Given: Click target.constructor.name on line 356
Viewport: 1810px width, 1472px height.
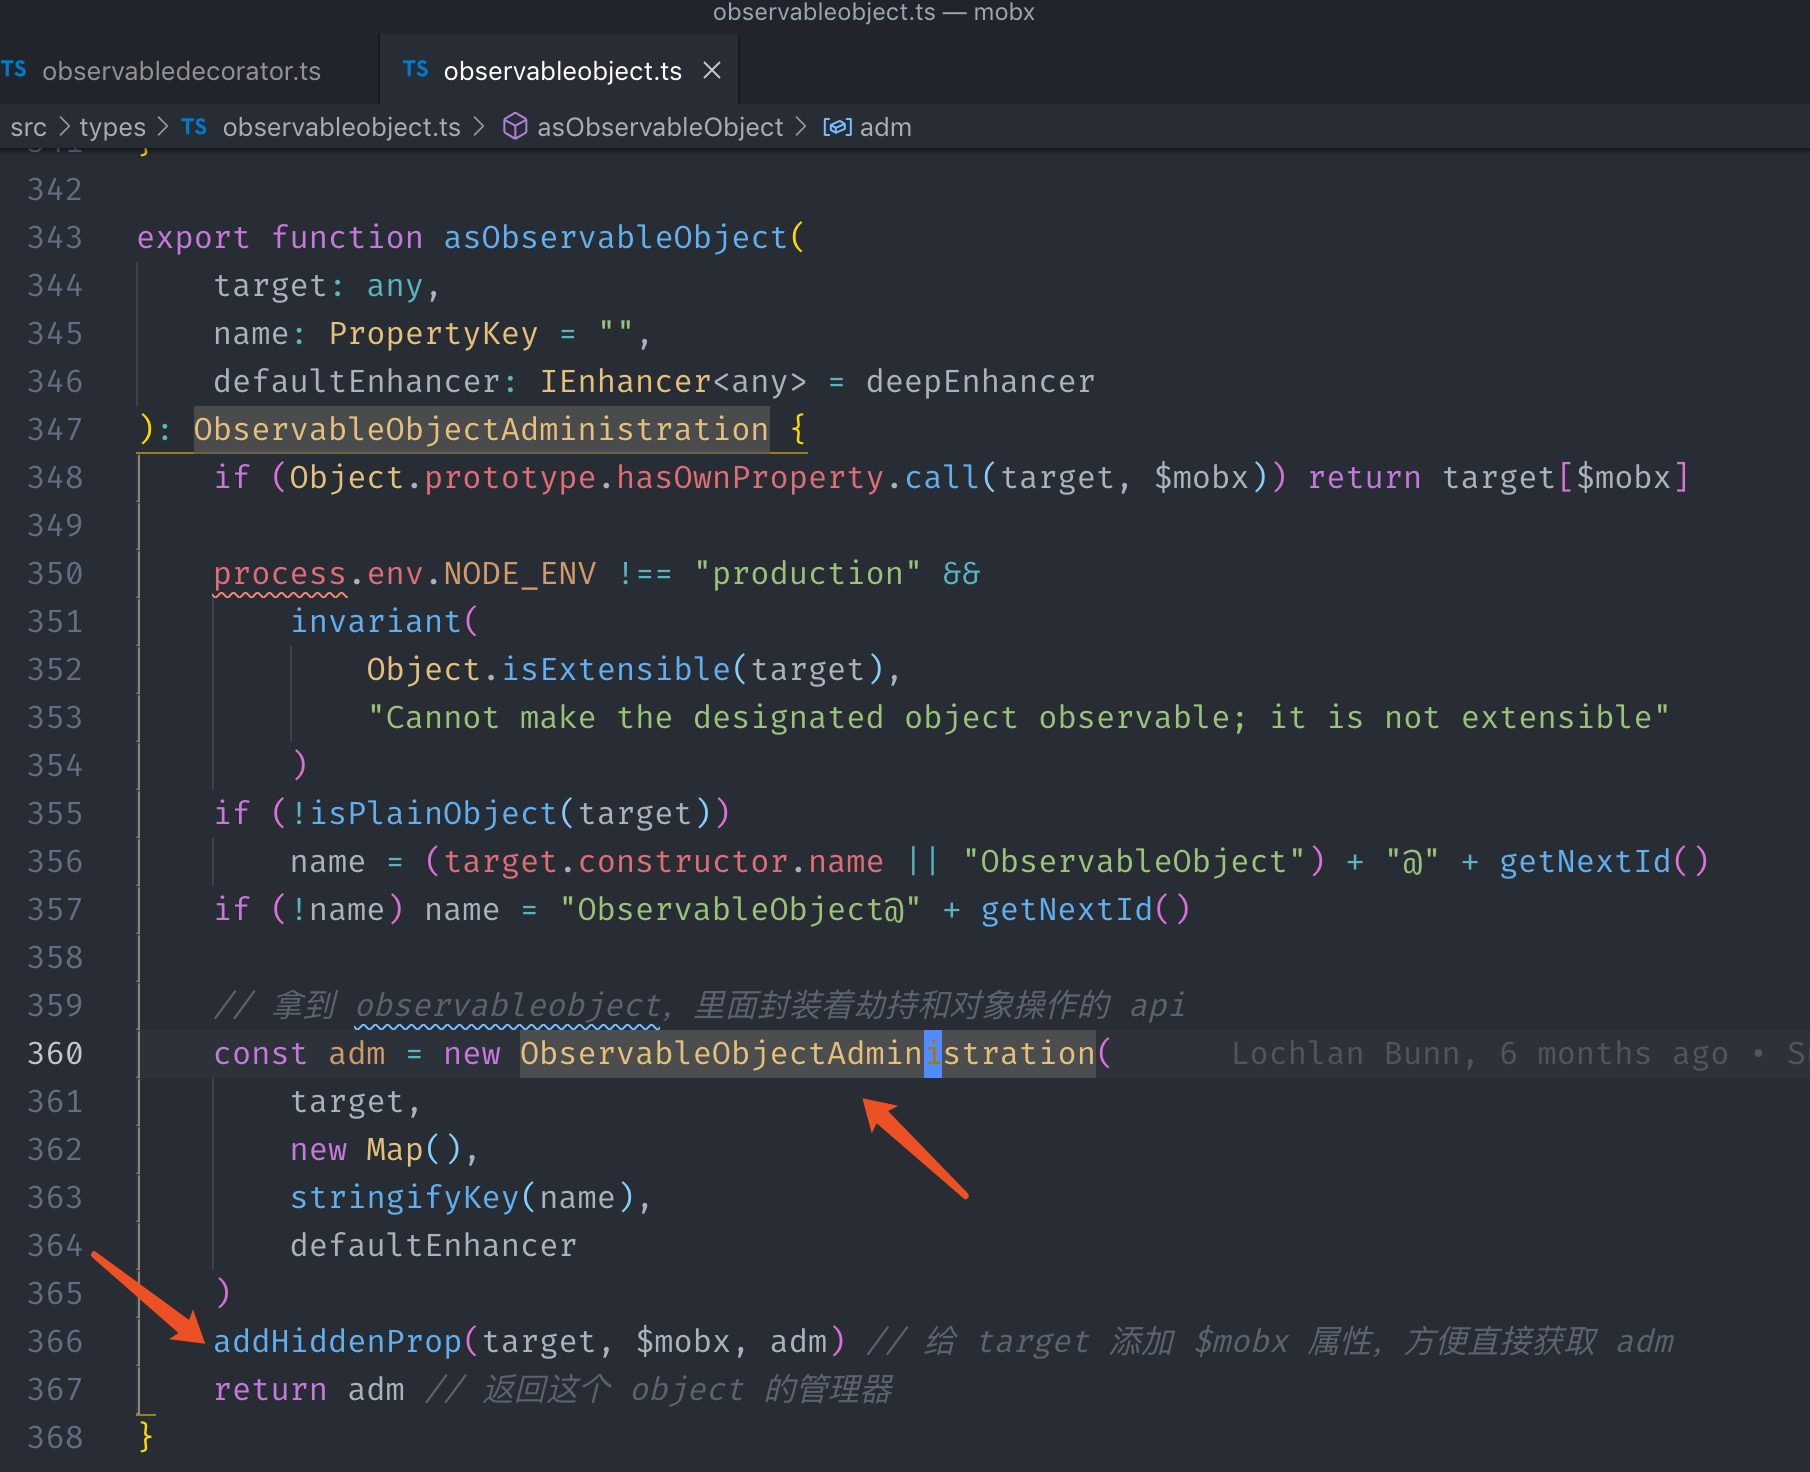Looking at the screenshot, I should 664,862.
